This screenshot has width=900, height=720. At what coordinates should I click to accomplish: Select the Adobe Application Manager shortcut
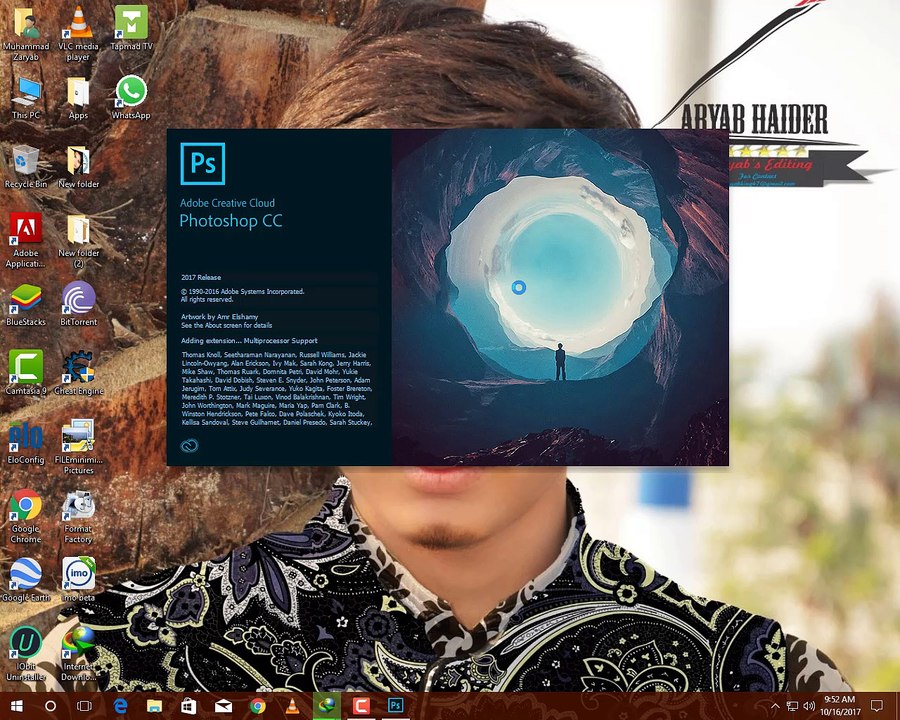point(25,230)
